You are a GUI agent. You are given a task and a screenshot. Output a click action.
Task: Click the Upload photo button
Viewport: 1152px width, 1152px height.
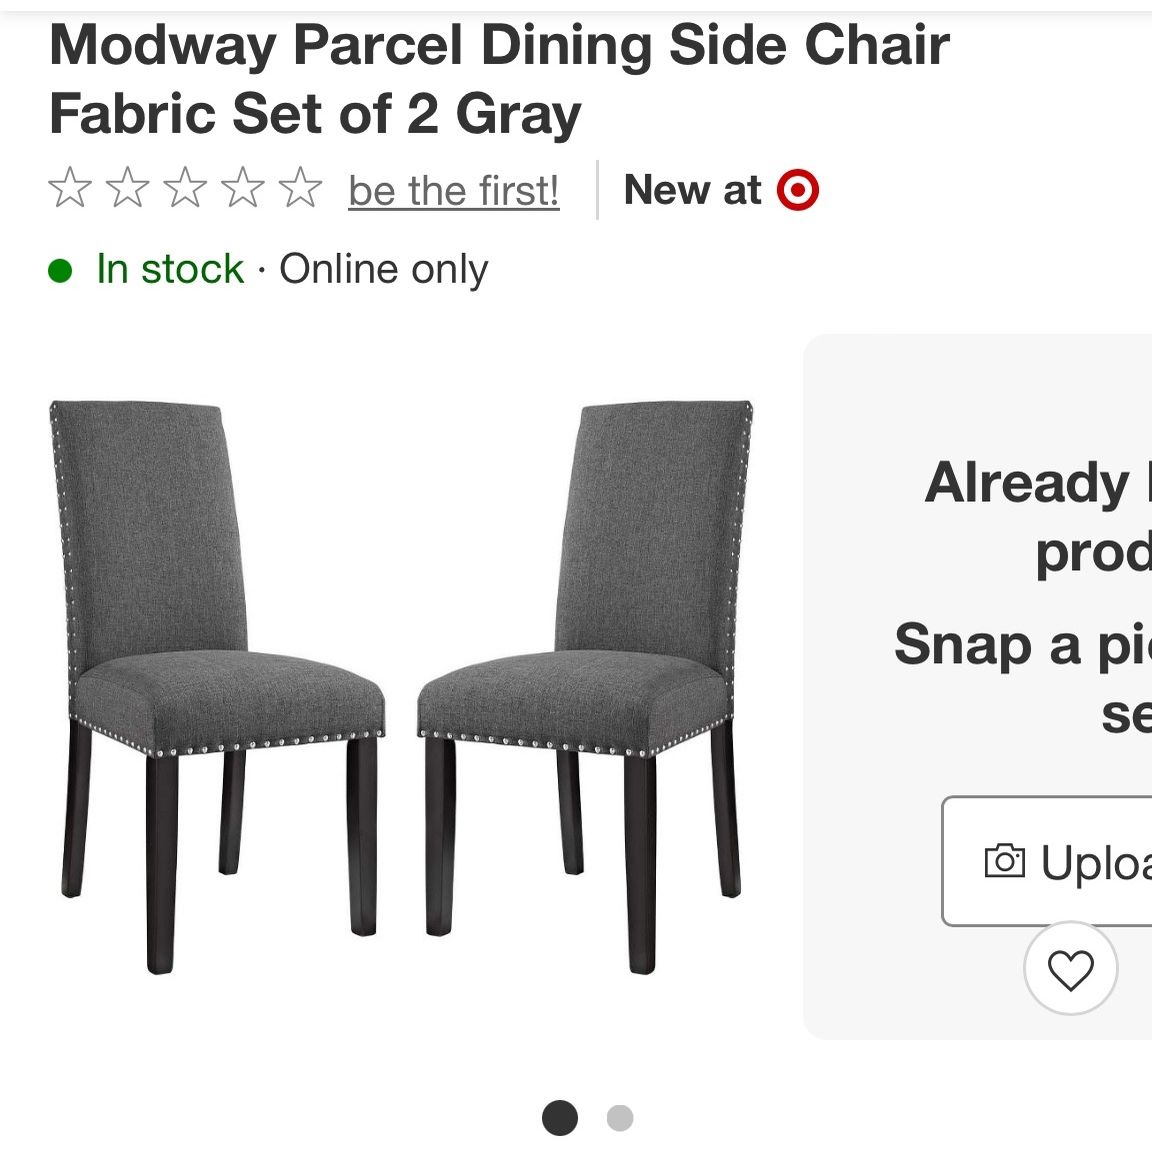[x=1047, y=861]
